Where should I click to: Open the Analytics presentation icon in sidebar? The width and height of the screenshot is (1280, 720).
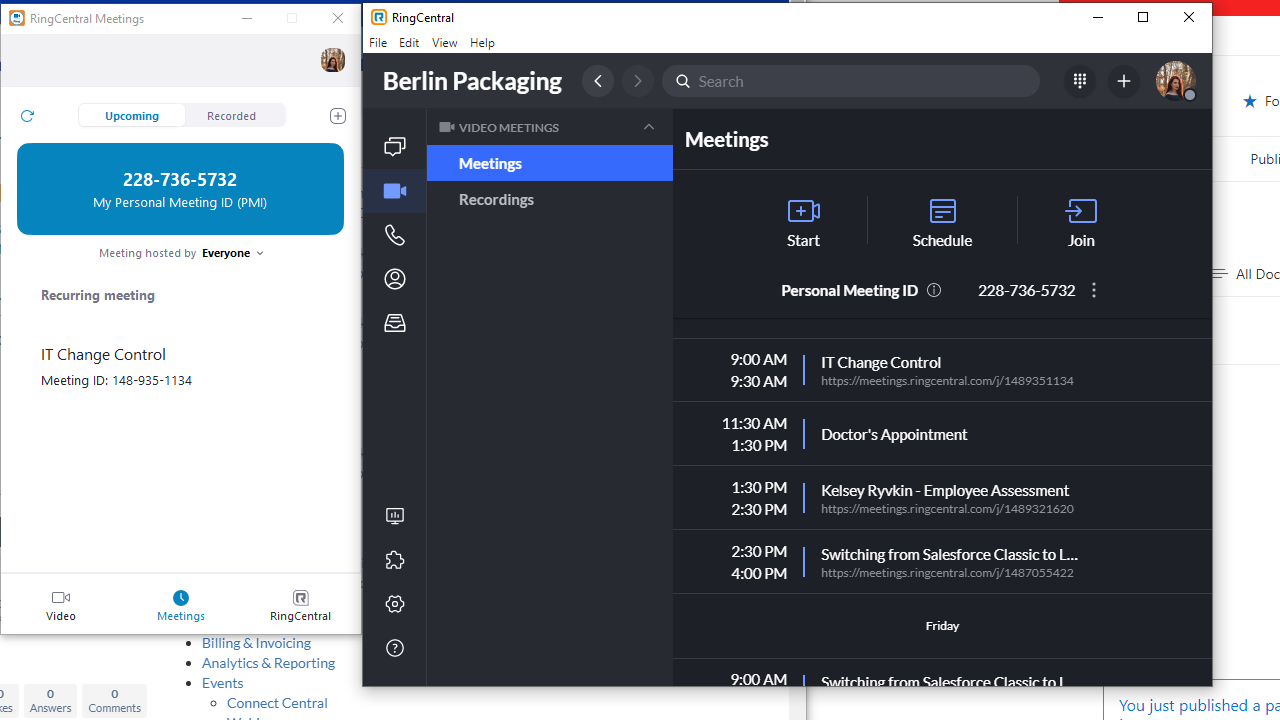pyautogui.click(x=395, y=516)
